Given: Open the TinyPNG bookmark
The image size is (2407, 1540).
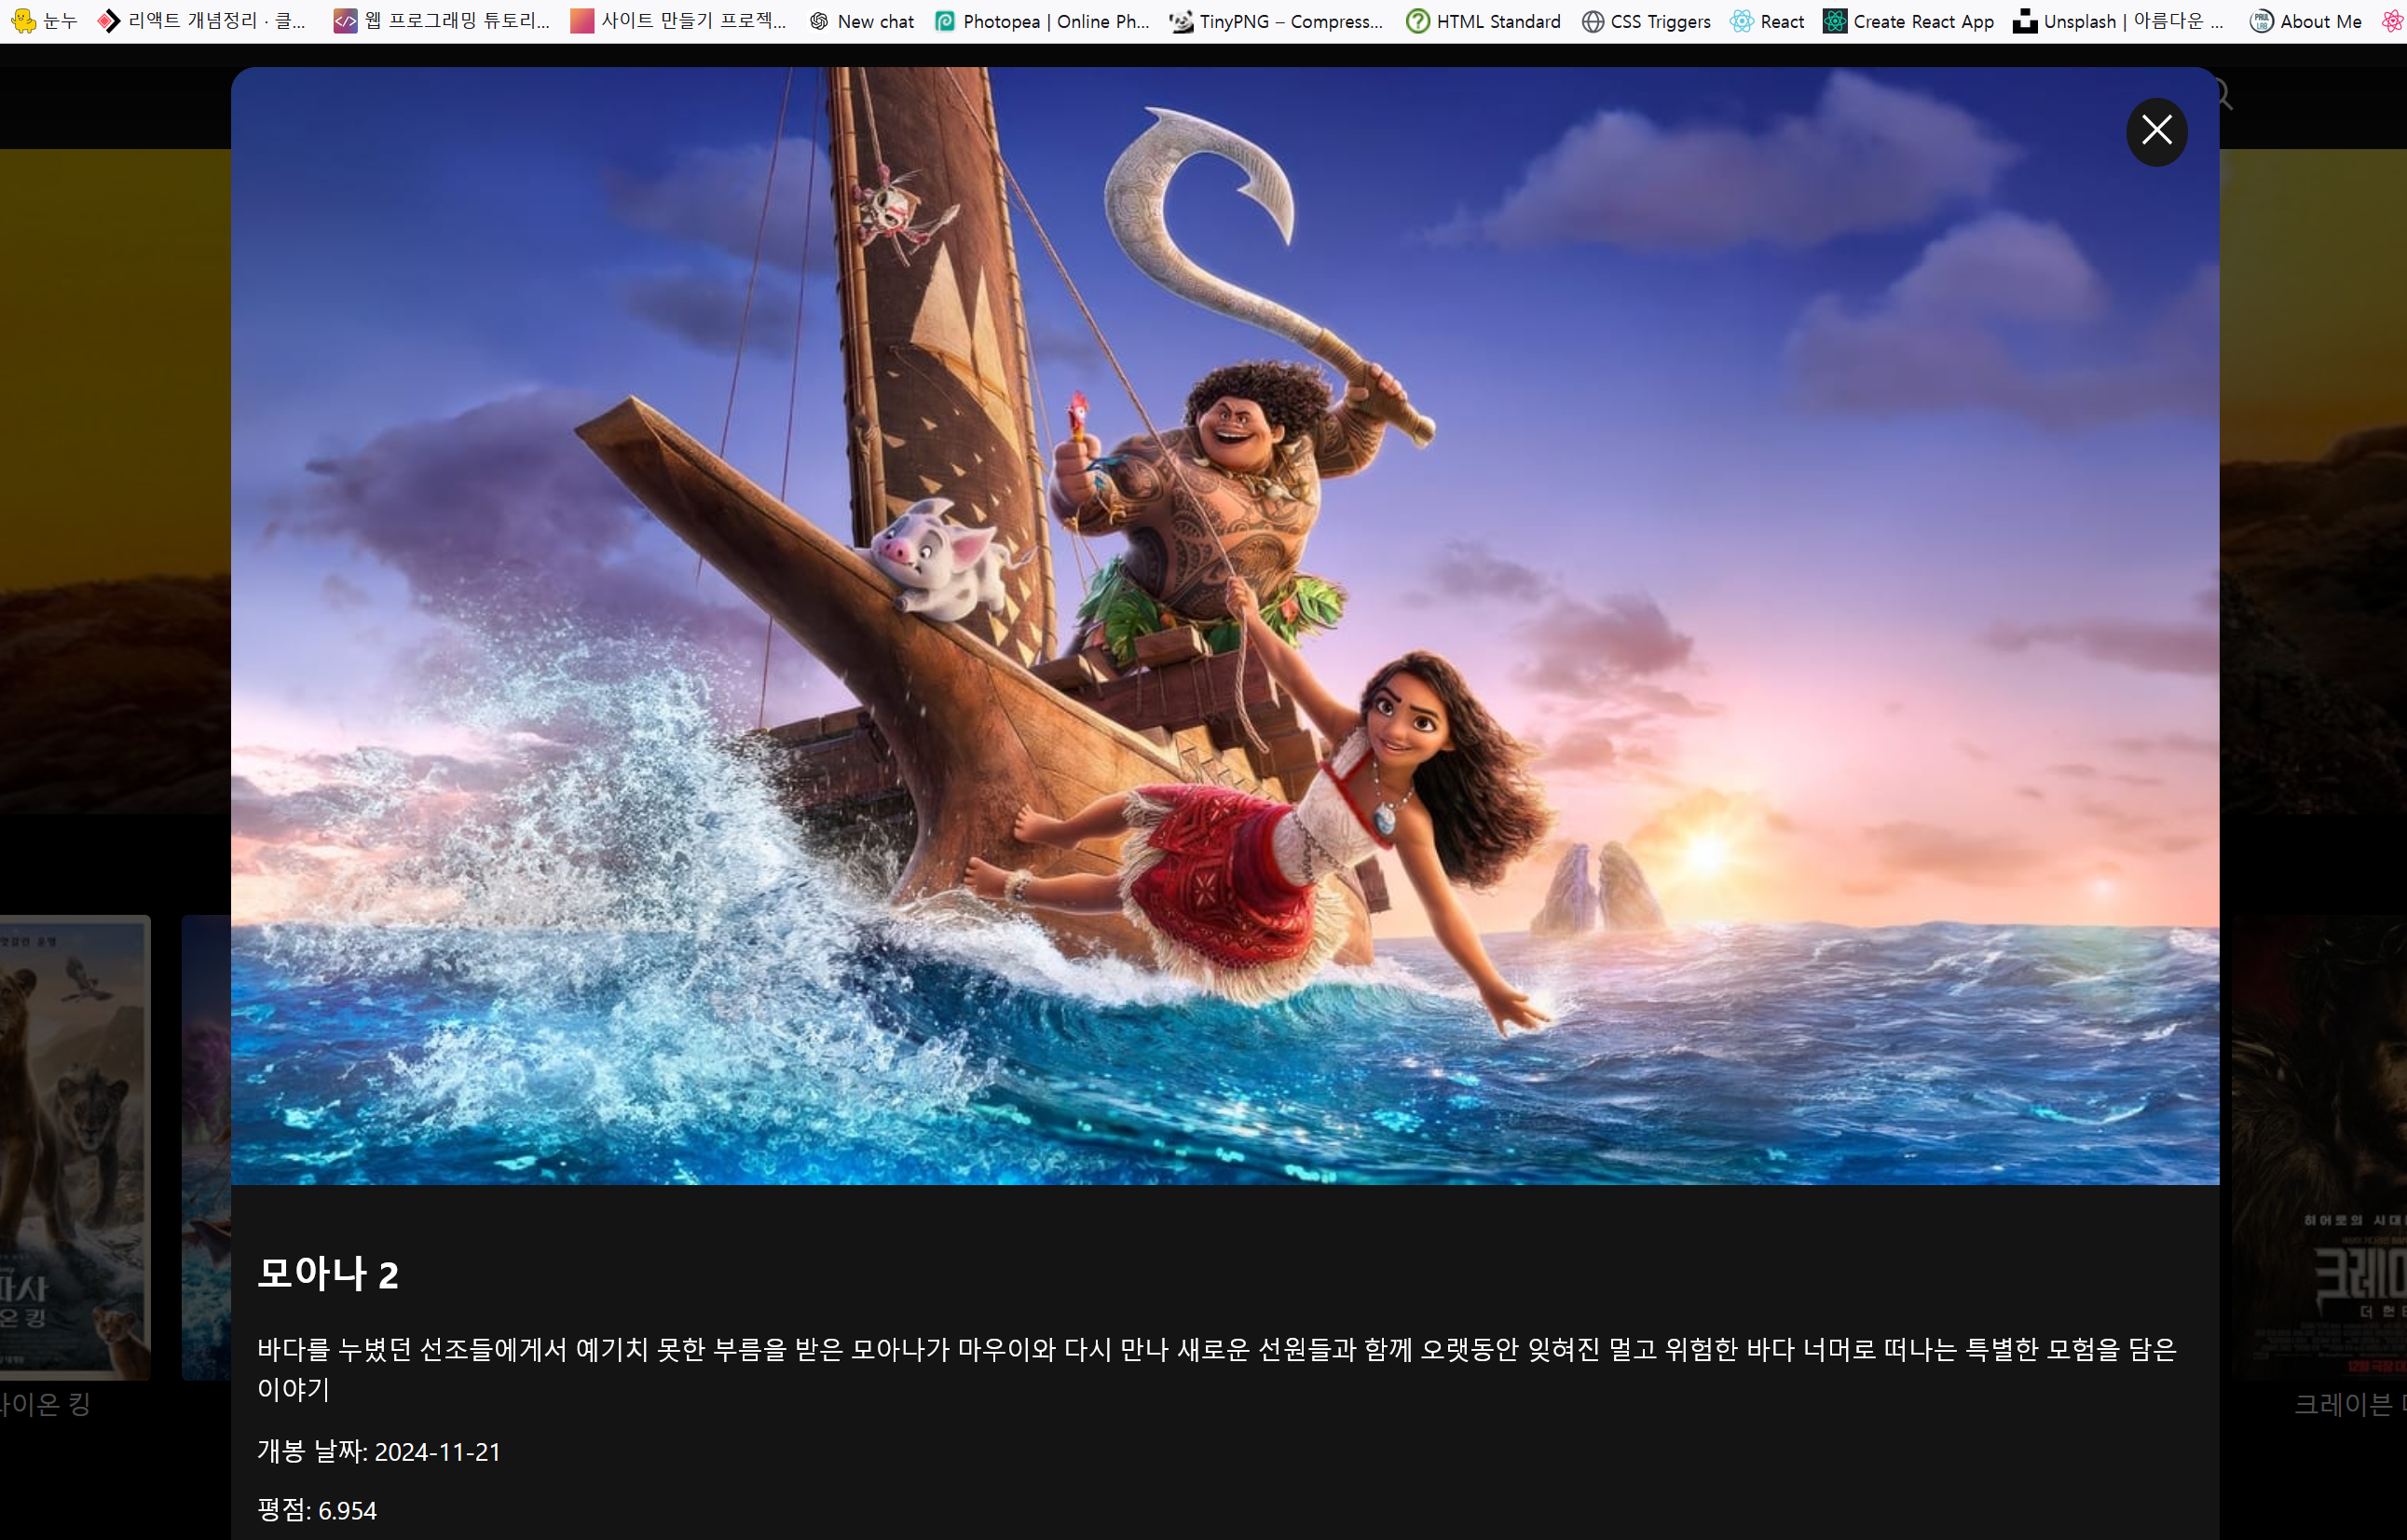Looking at the screenshot, I should pyautogui.click(x=1276, y=21).
